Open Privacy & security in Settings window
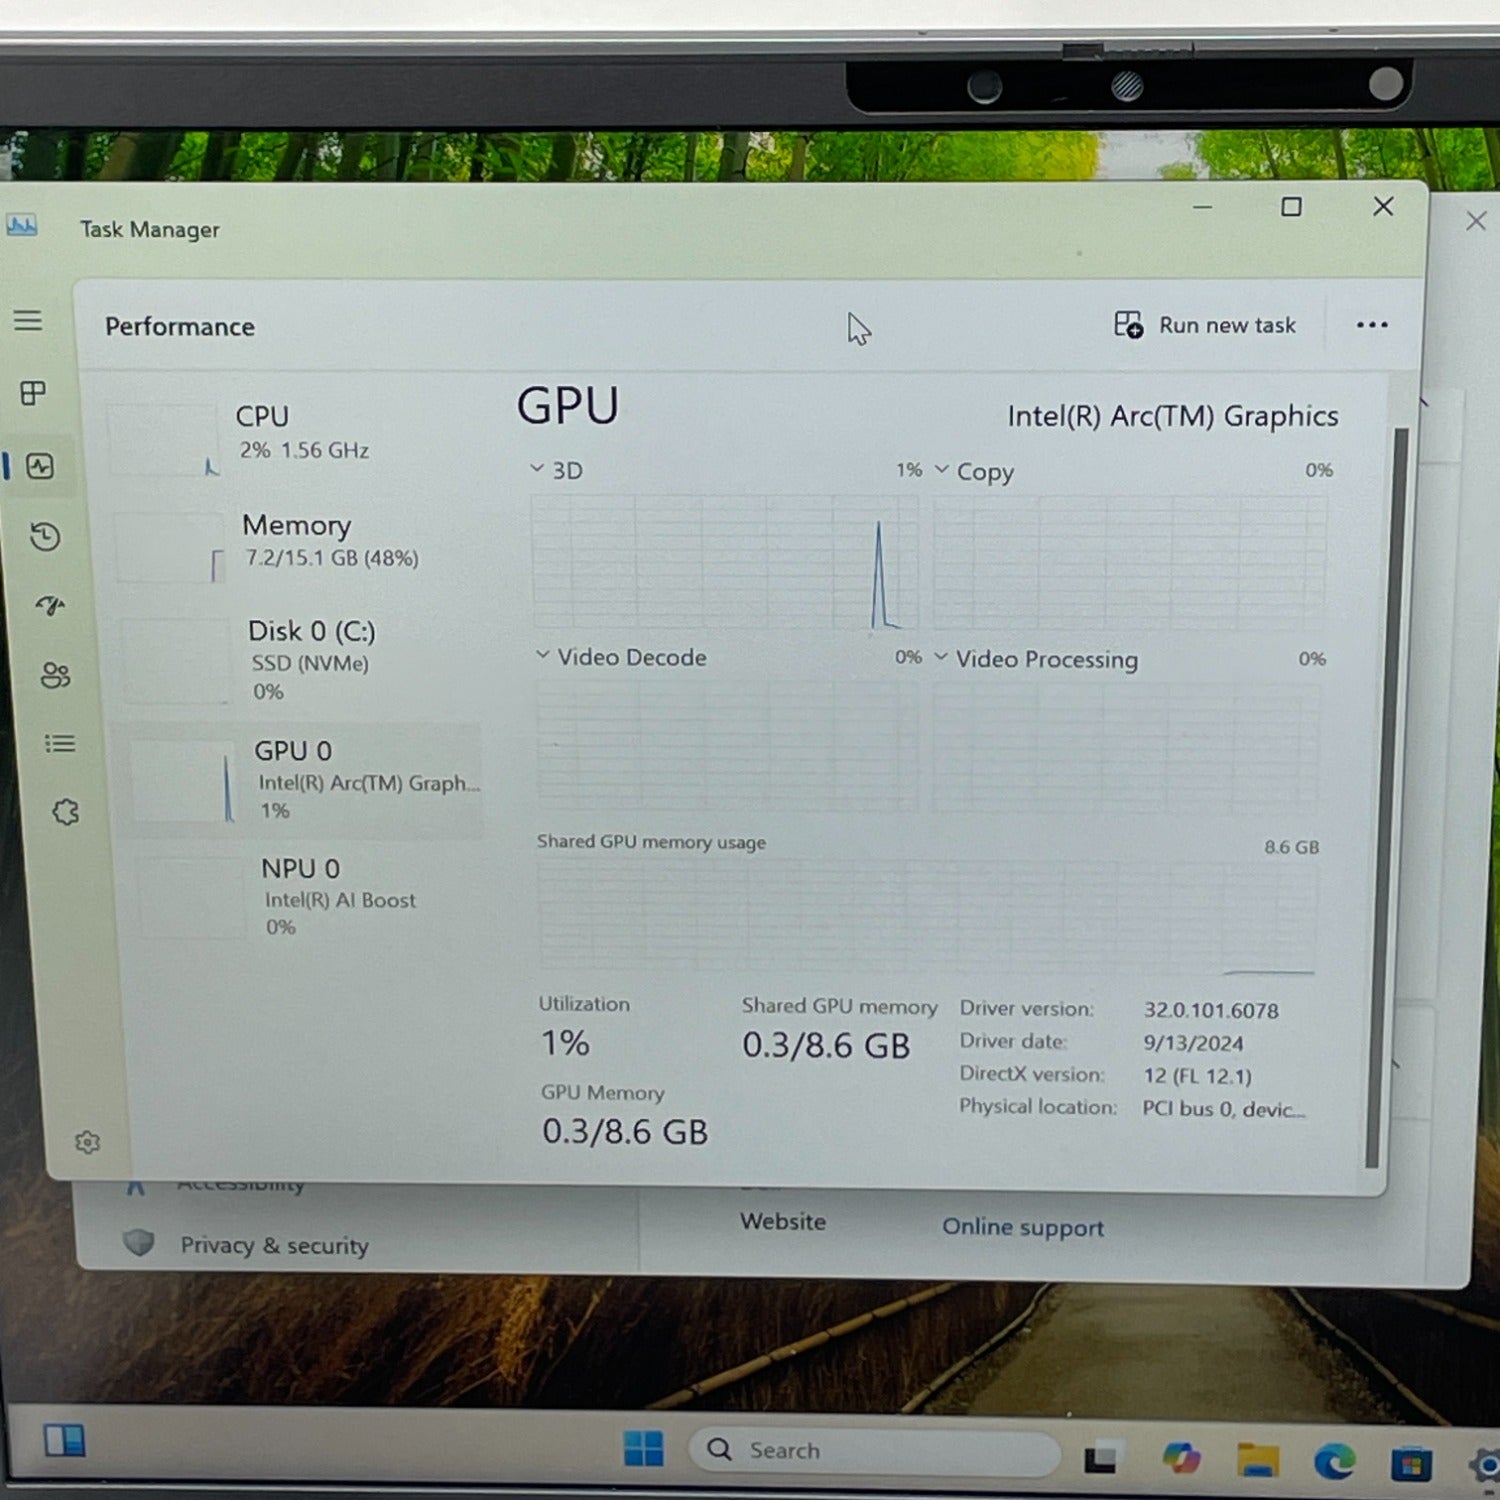Screen dimensions: 1500x1500 click(x=245, y=1245)
